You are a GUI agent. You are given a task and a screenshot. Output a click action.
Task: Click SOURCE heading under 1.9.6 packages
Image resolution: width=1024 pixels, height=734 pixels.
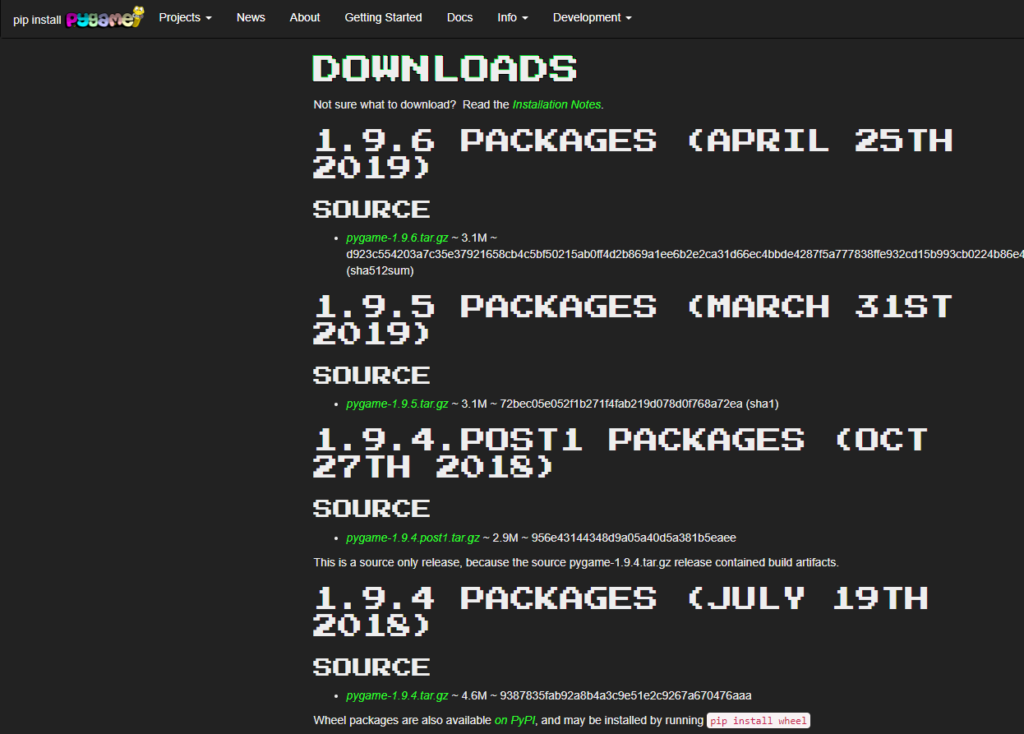pos(372,210)
